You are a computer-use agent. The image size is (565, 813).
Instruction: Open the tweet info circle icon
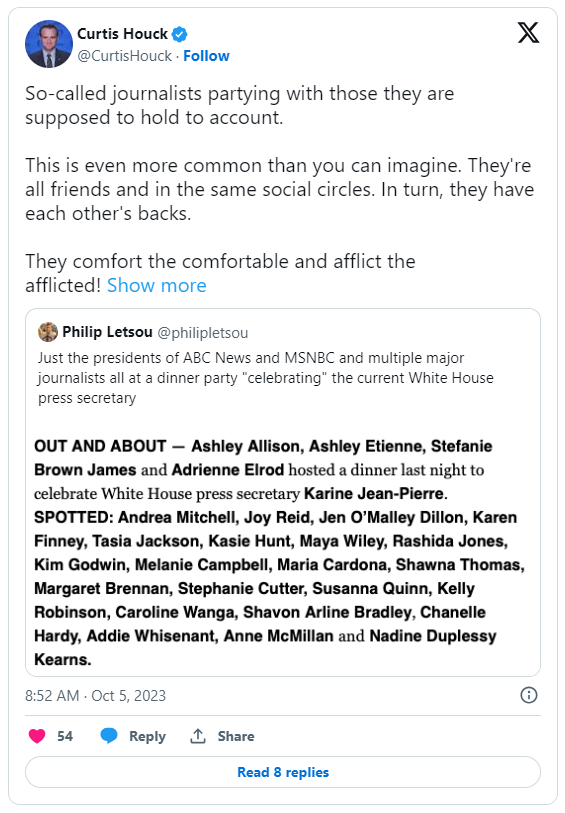click(529, 695)
